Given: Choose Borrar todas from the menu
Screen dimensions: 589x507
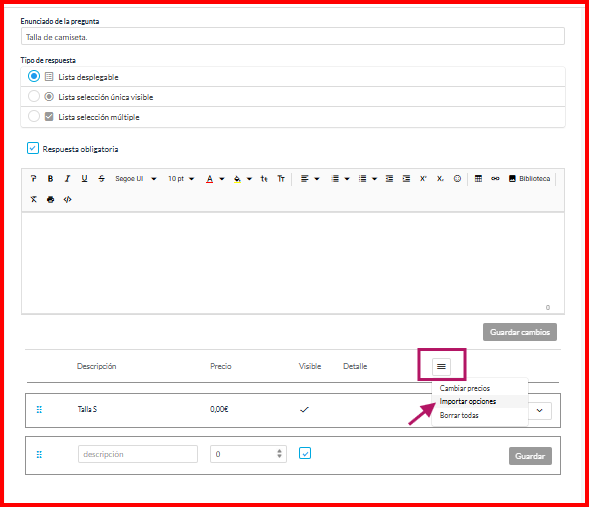Looking at the screenshot, I should 459,415.
